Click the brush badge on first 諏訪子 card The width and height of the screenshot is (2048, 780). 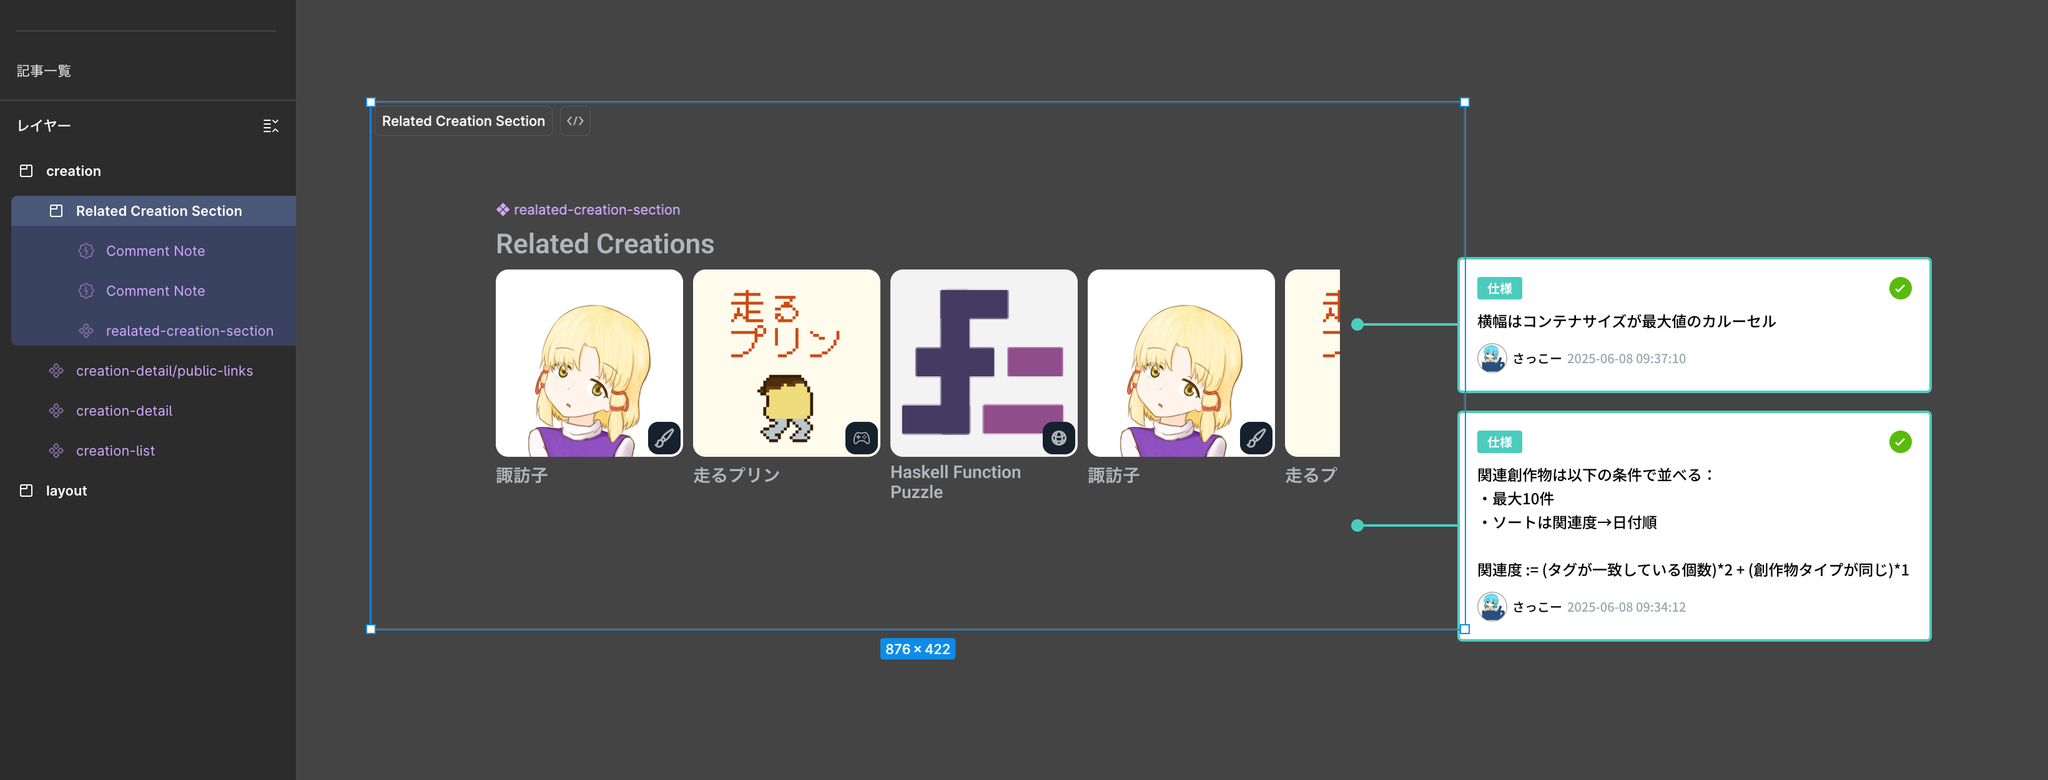664,438
